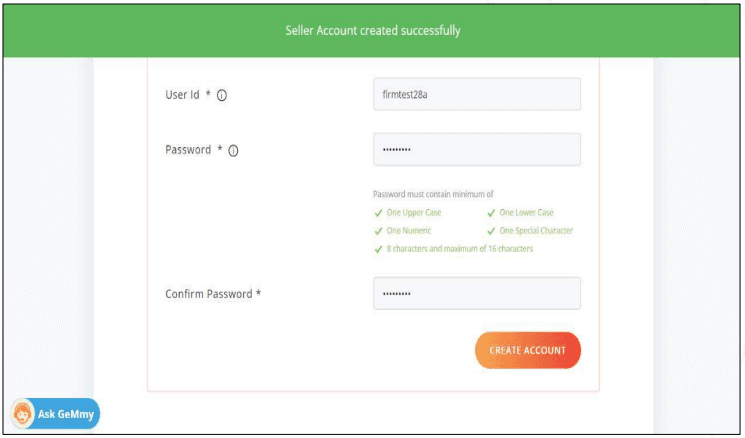Focus the Confirm Password input field
This screenshot has height=438, width=745.
476,294
